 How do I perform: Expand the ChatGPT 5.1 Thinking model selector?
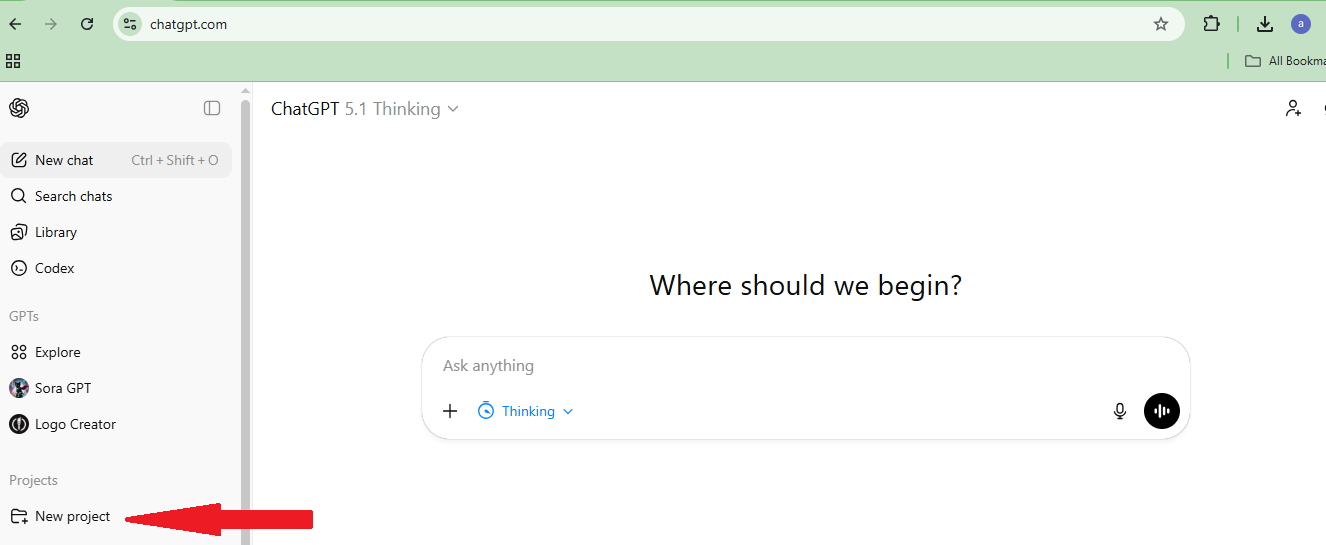[x=365, y=109]
